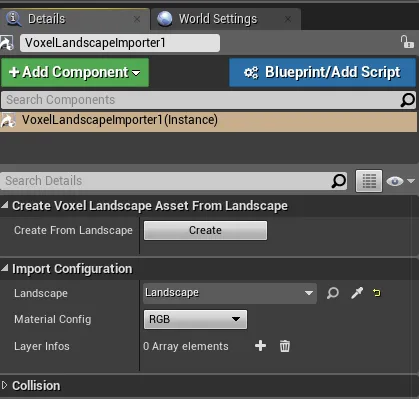Pick an actor with the eyedropper
419x399 pixels.
[x=357, y=293]
